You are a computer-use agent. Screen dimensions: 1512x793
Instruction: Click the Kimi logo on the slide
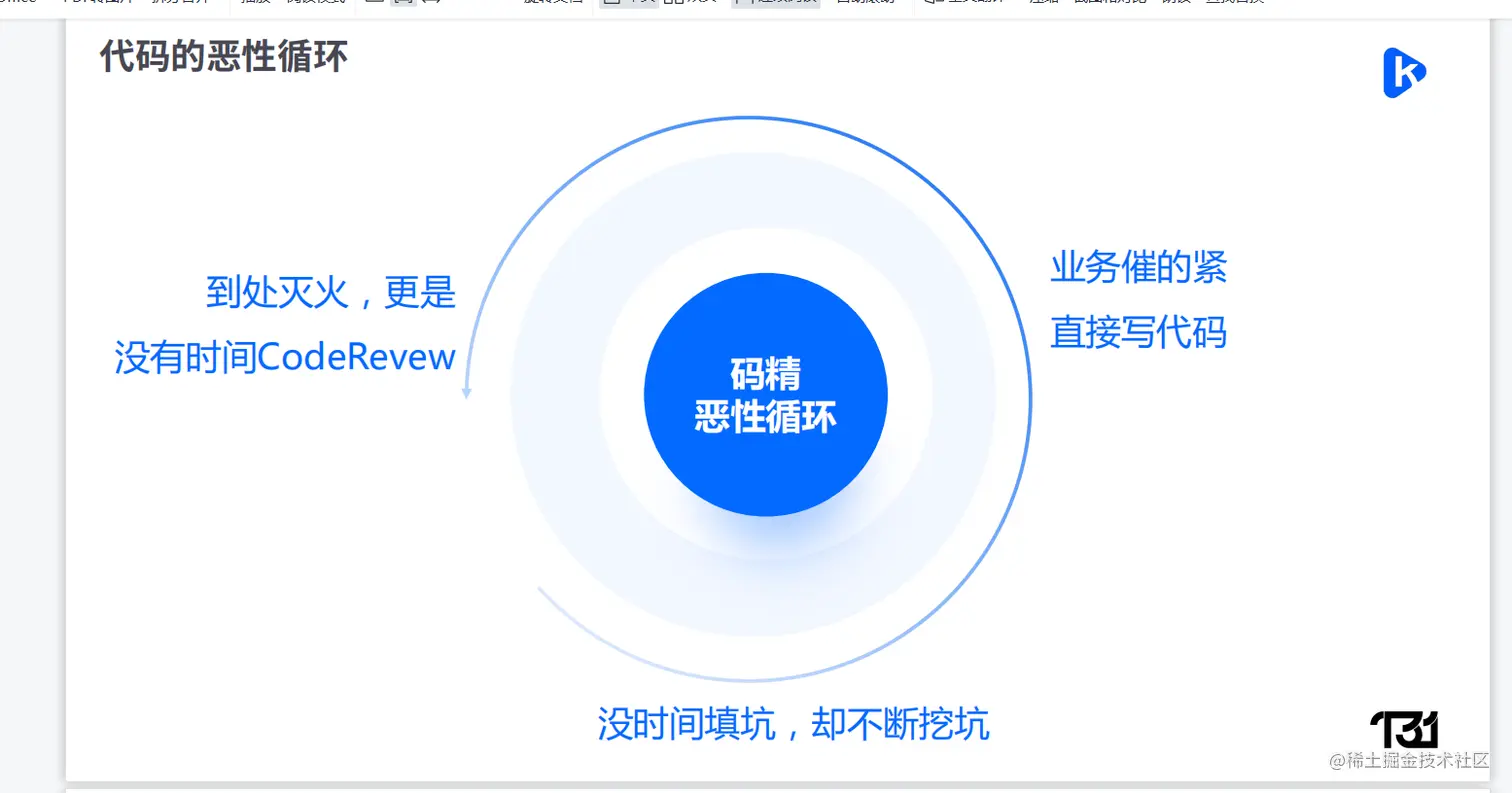pyautogui.click(x=1404, y=70)
